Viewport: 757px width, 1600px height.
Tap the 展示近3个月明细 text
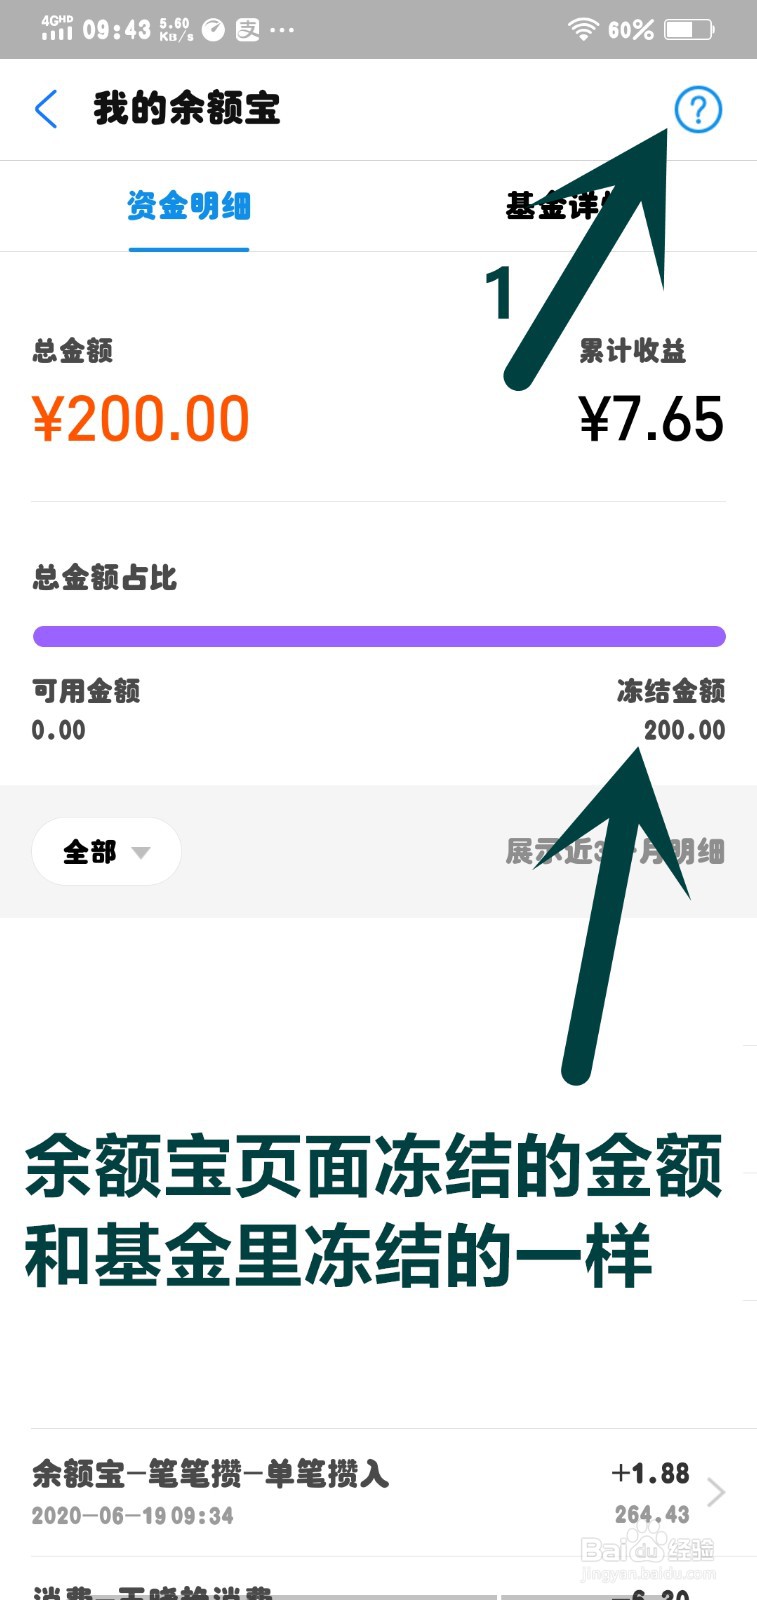tap(615, 852)
